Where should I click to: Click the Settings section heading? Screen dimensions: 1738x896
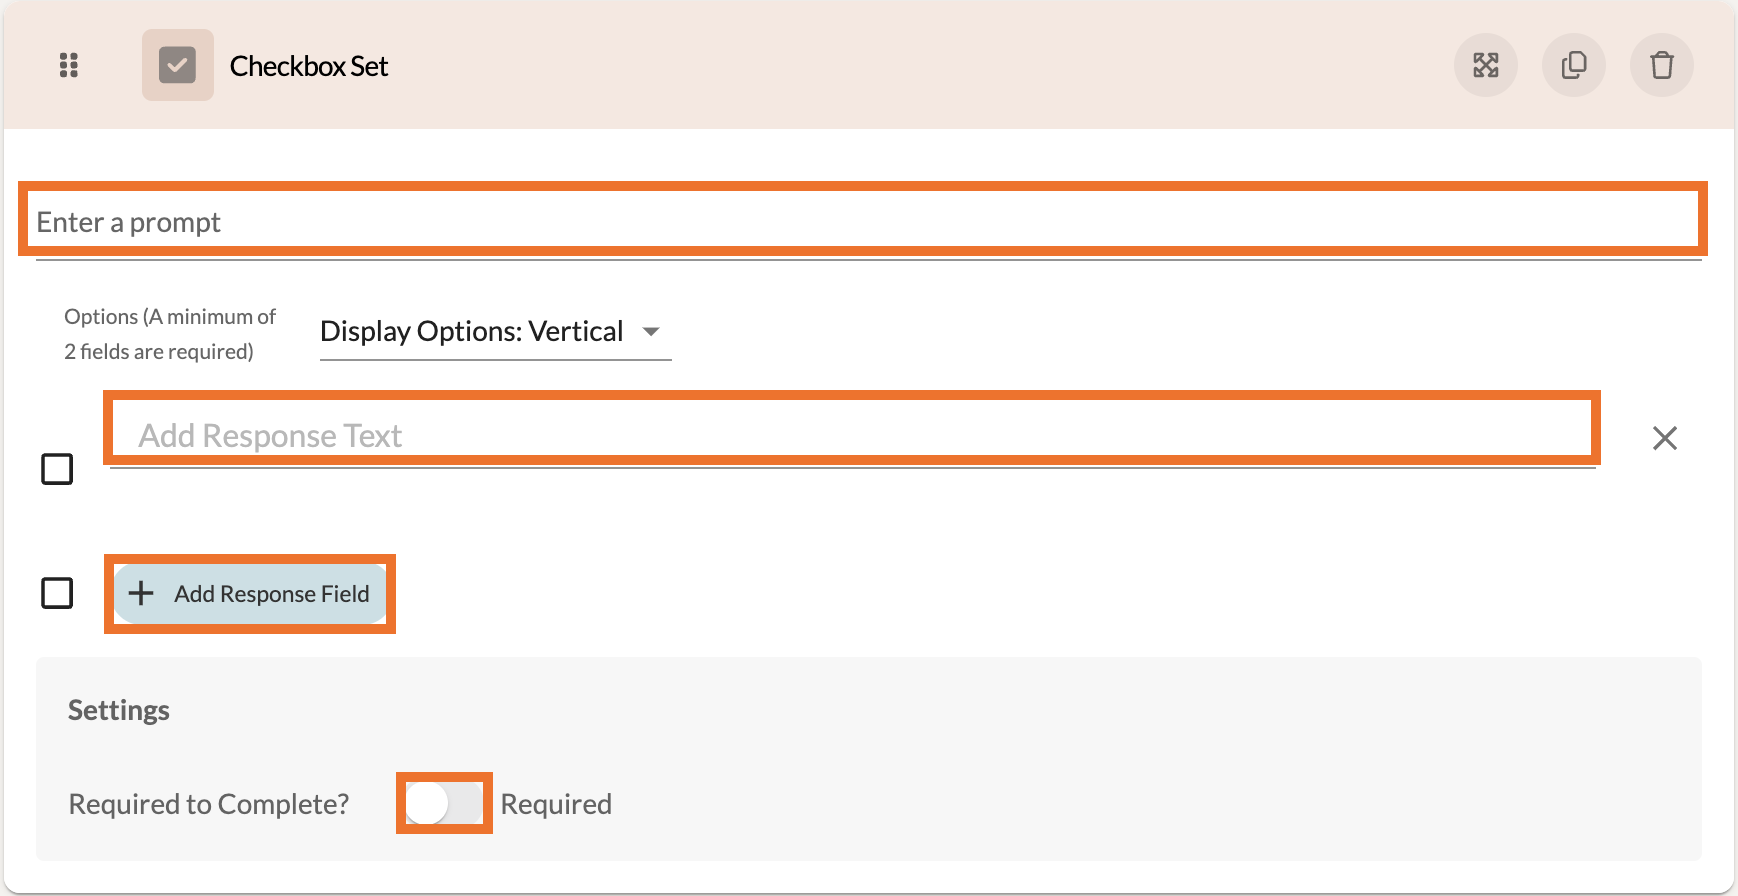pyautogui.click(x=119, y=710)
